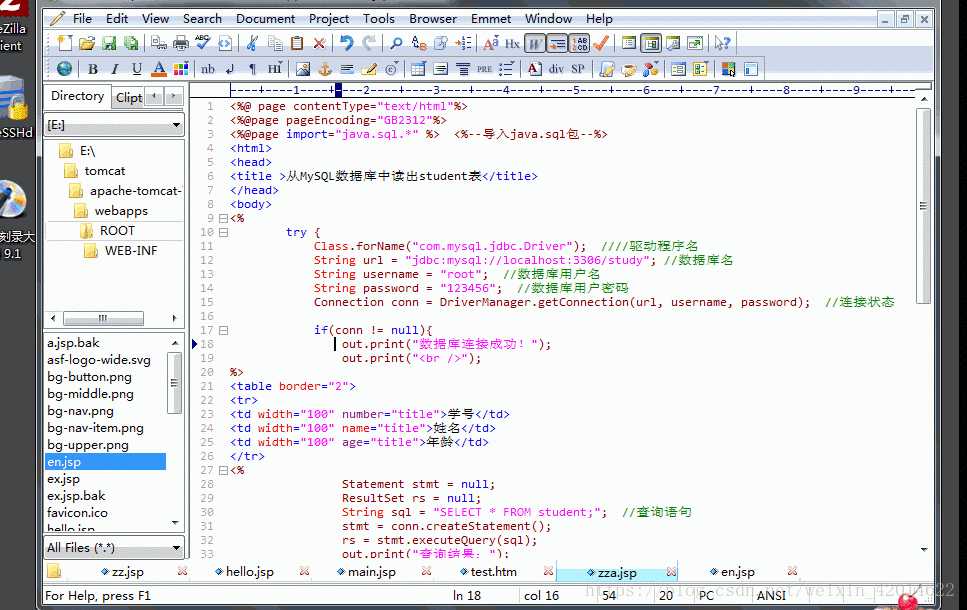Select the webapps folder in the tree
967x610 pixels.
pyautogui.click(x=121, y=211)
